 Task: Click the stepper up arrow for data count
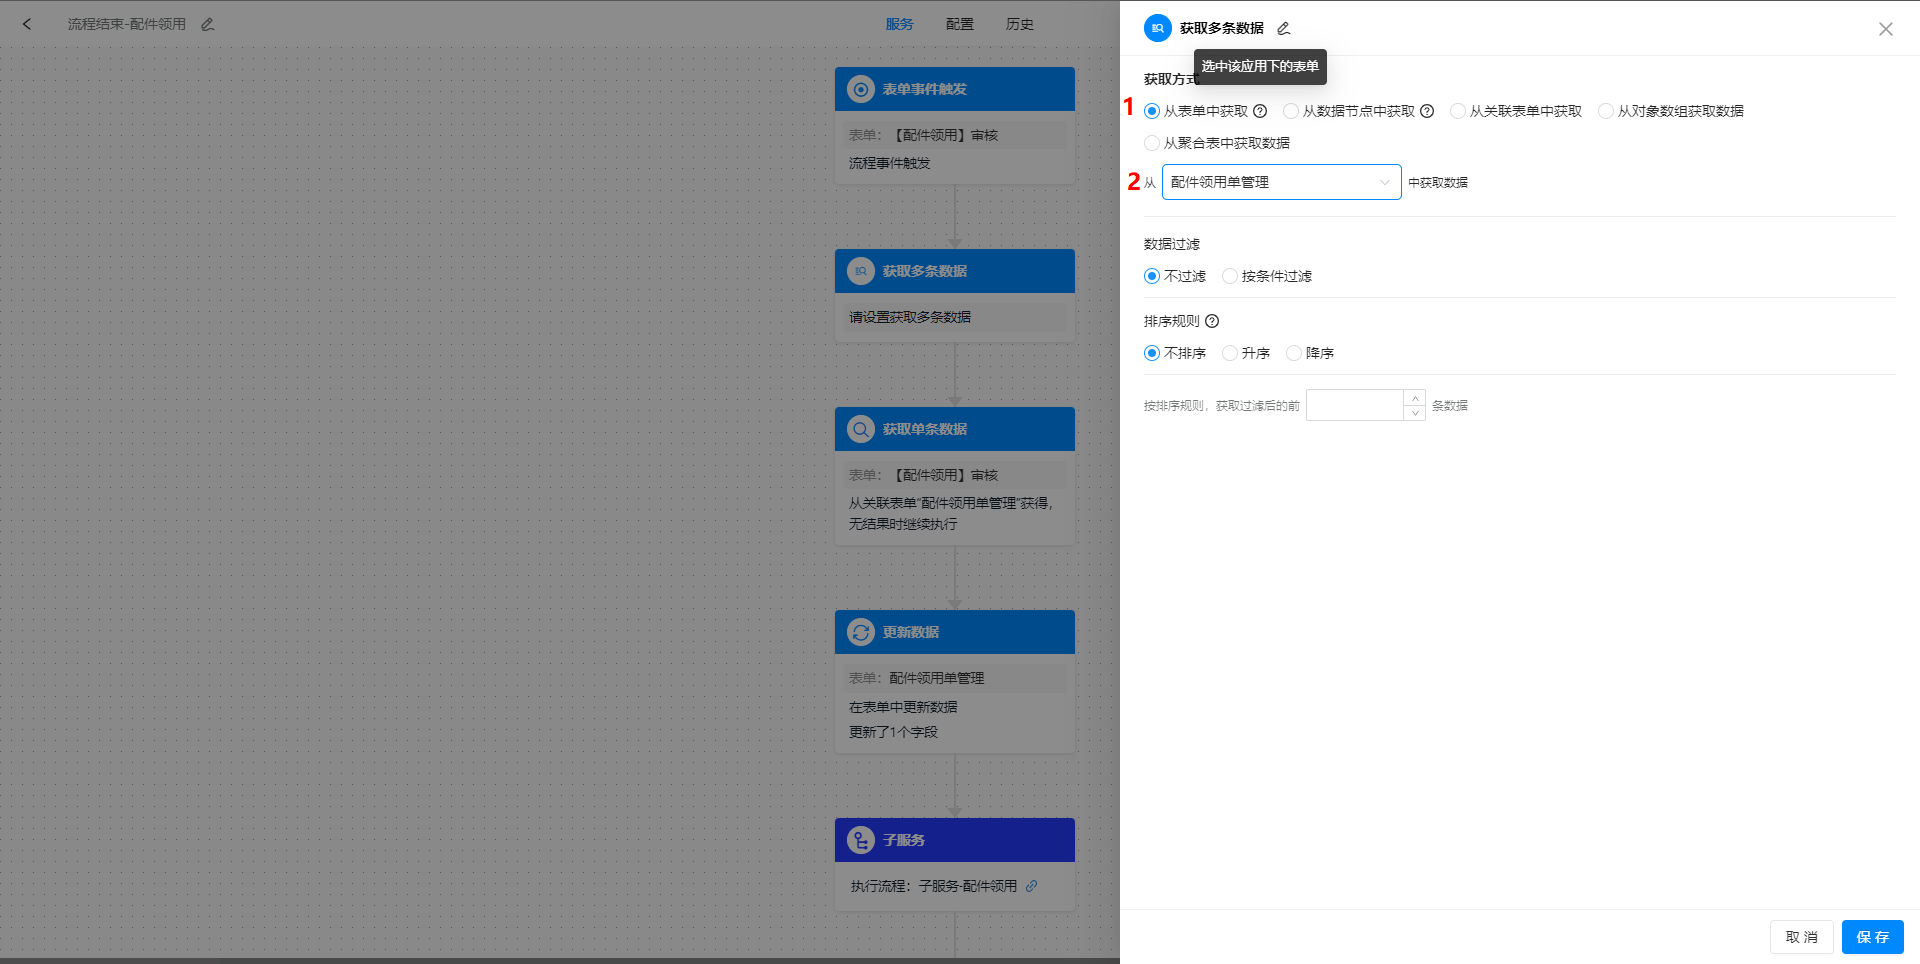tap(1414, 398)
